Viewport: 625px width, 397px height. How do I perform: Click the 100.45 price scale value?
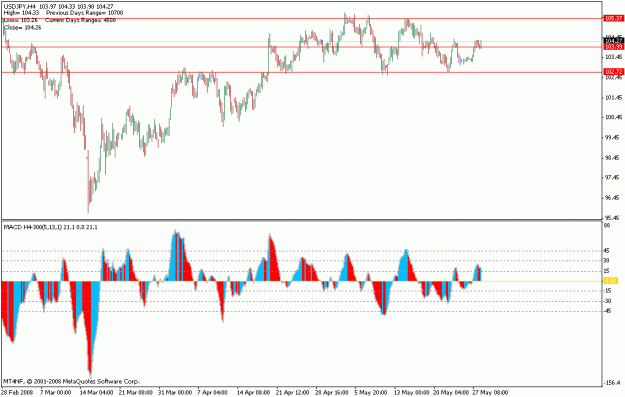click(x=614, y=117)
